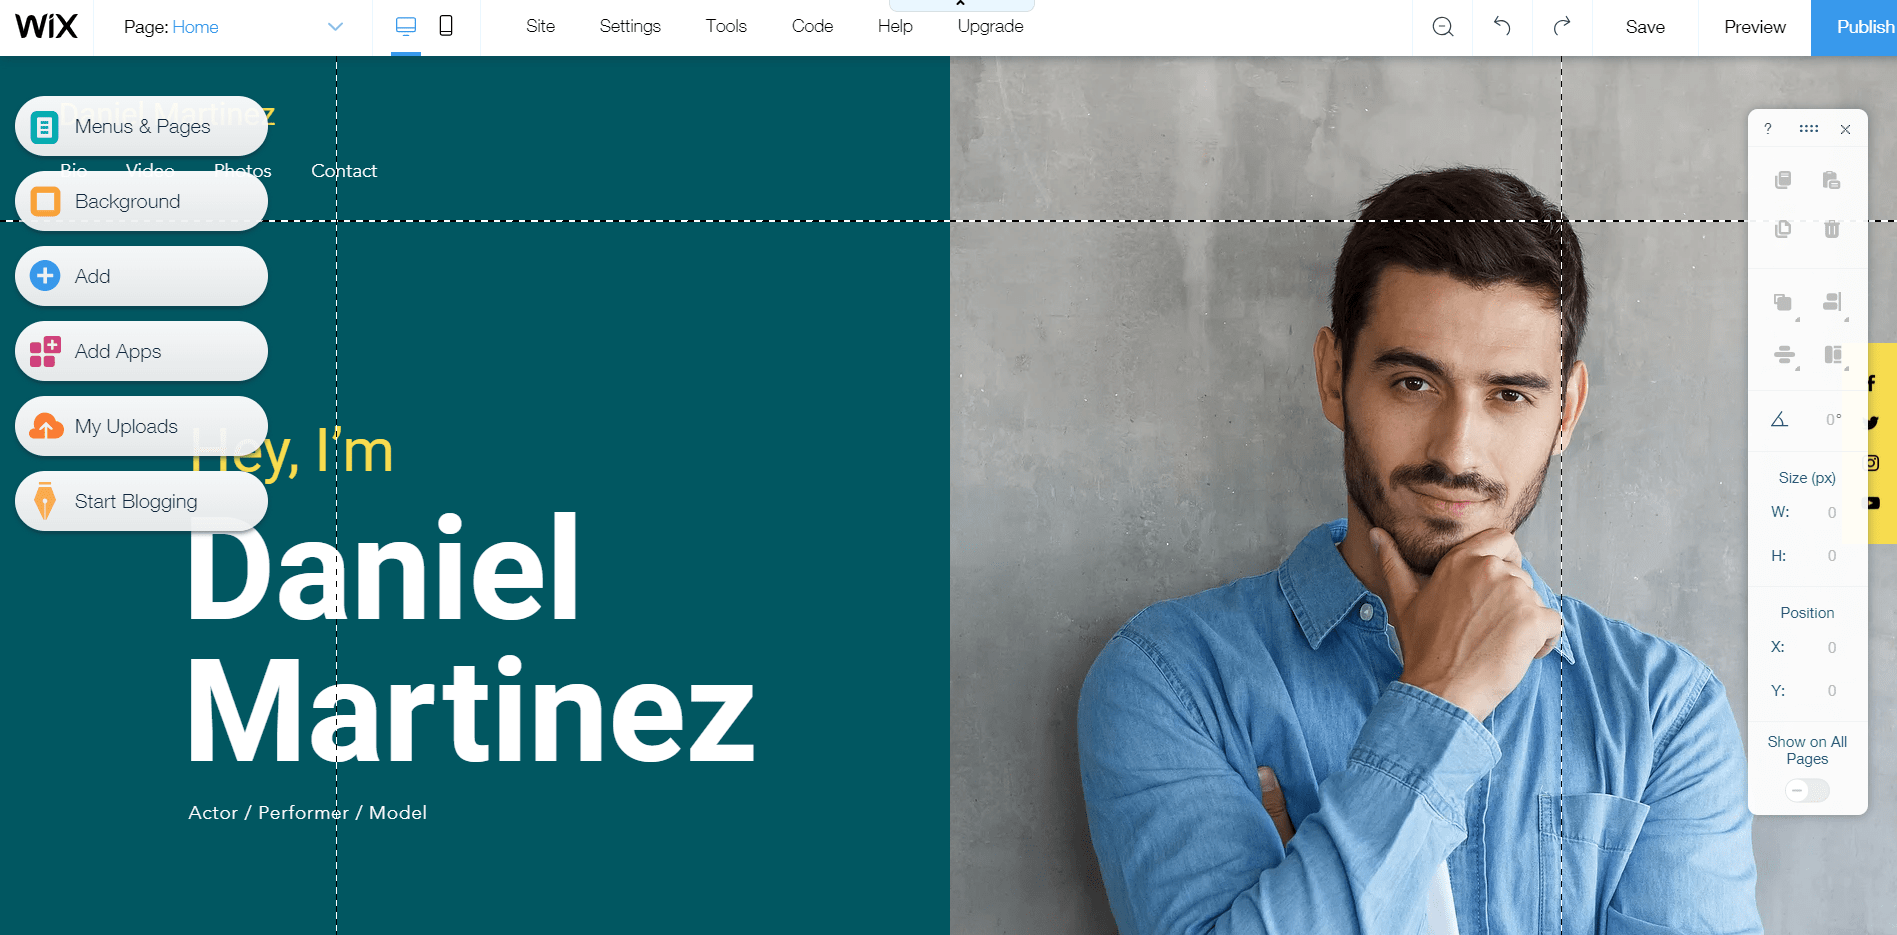Screen dimensions: 1897x935
Task: Open the Add Apps panel
Action: tap(141, 351)
